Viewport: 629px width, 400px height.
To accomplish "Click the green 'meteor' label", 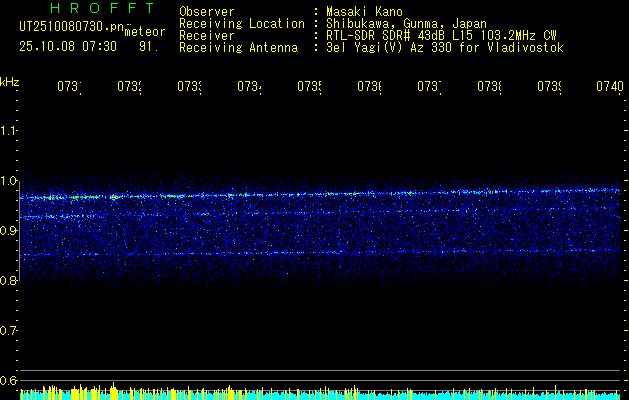I will (x=145, y=32).
